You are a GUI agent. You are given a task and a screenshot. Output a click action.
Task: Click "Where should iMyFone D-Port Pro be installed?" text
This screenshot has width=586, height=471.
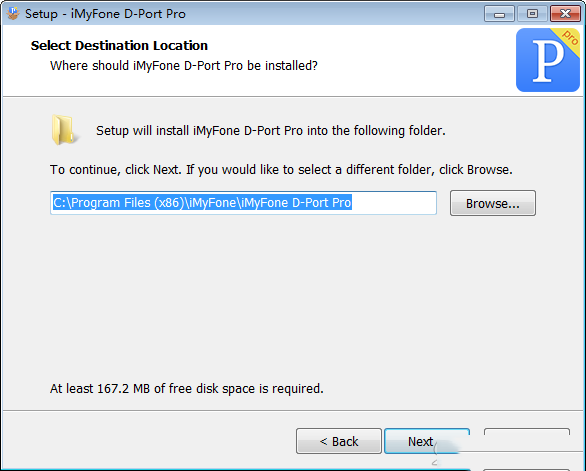point(184,66)
